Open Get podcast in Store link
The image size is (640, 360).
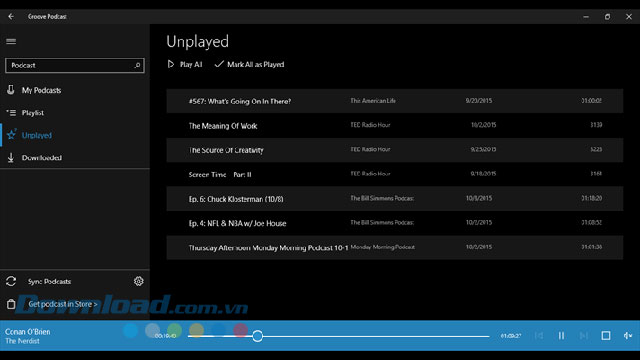(63, 304)
